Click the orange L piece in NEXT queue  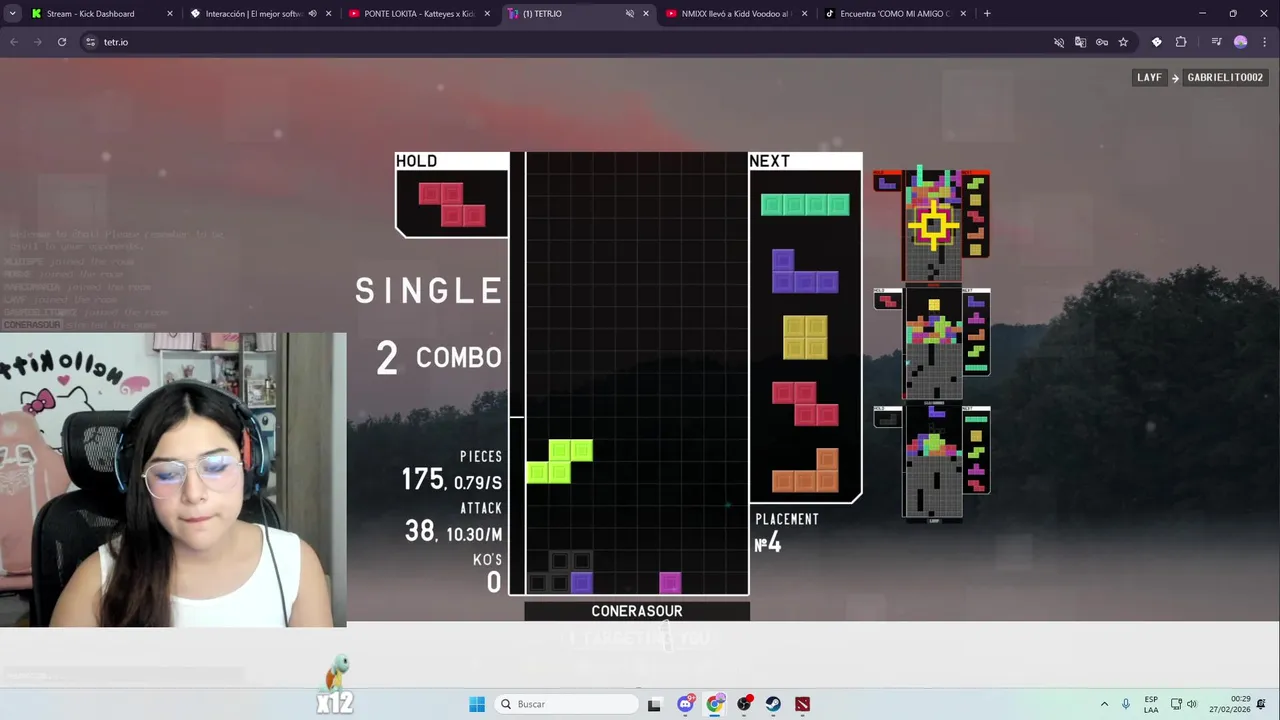click(x=805, y=470)
